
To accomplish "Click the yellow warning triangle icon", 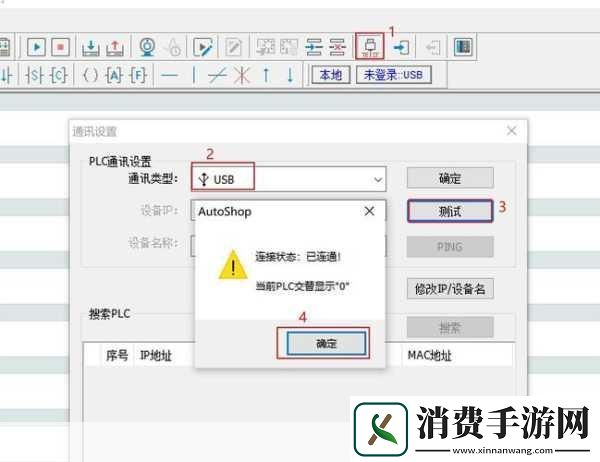I will tap(233, 265).
